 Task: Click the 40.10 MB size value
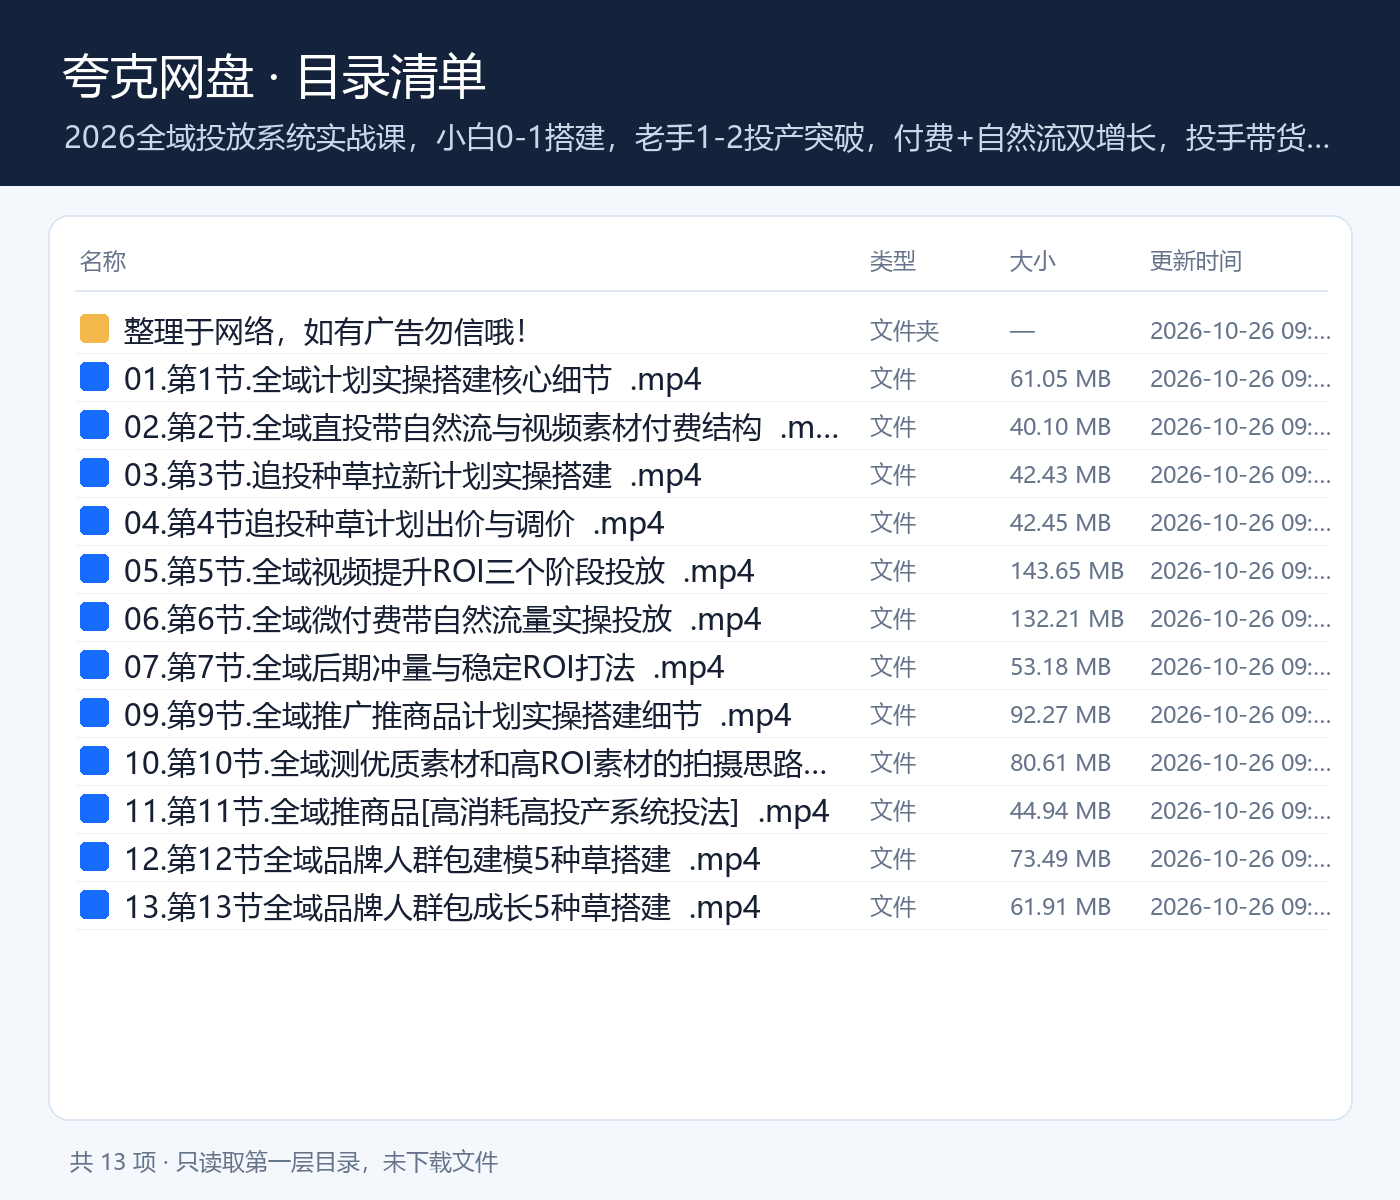coord(1060,427)
